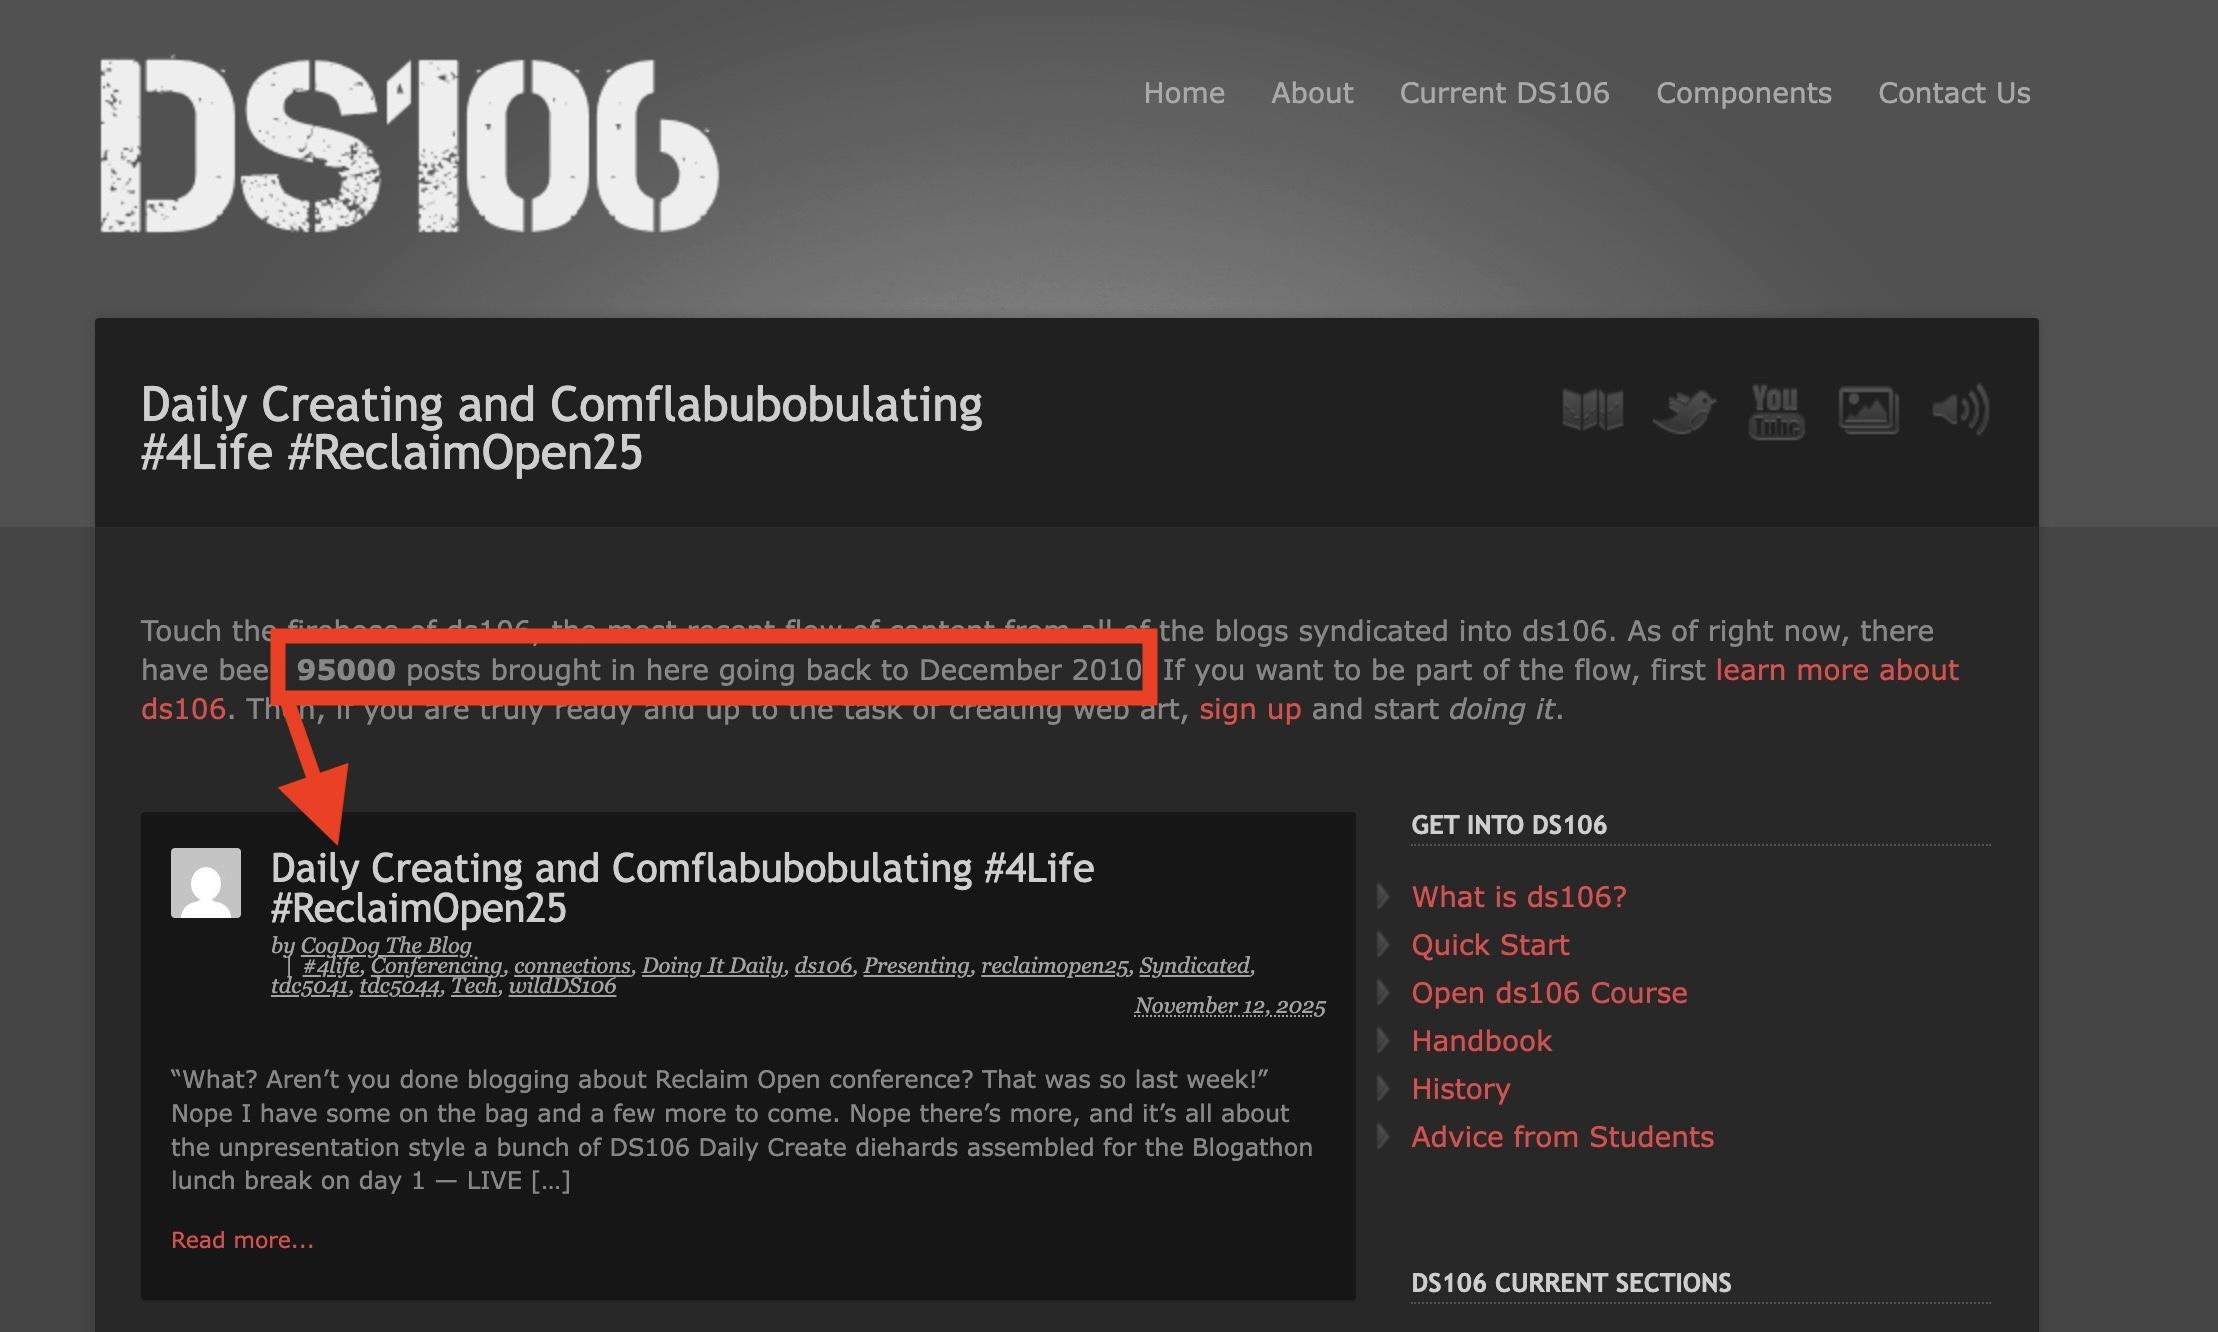The width and height of the screenshot is (2218, 1332).
Task: Click the open book blog icon
Action: [x=1592, y=410]
